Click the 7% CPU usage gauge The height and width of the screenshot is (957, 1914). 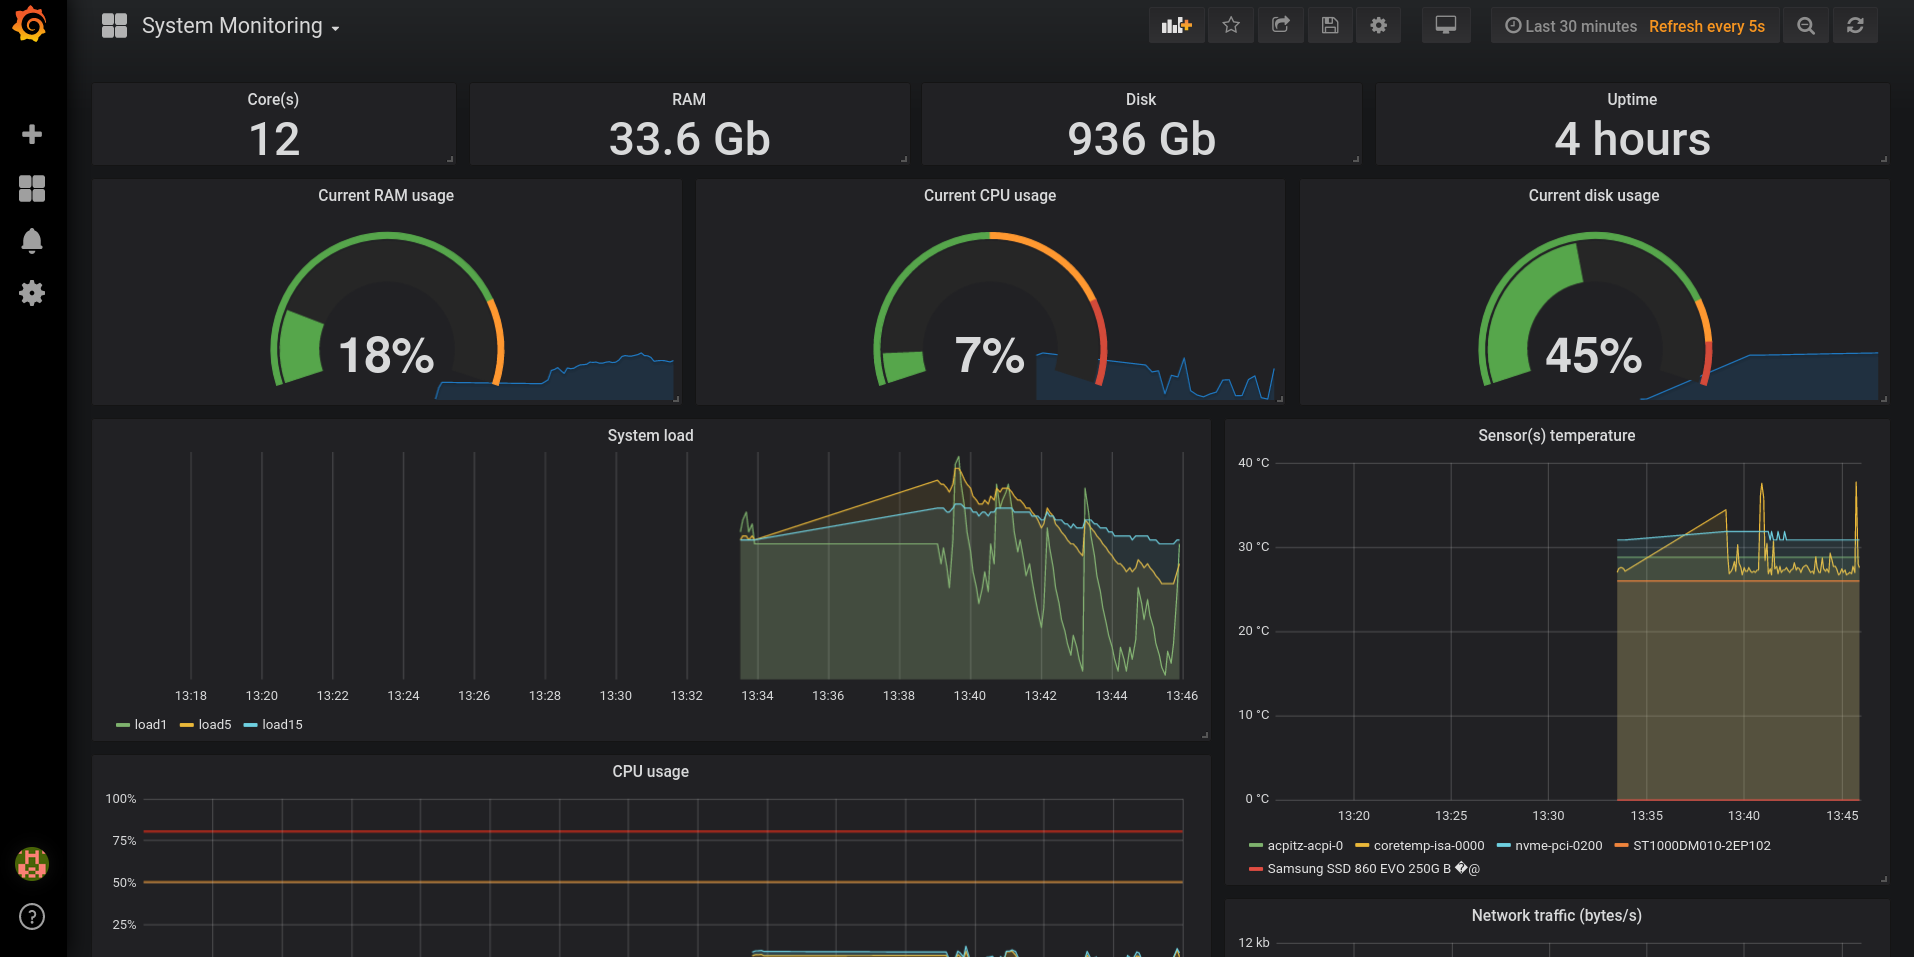click(990, 310)
